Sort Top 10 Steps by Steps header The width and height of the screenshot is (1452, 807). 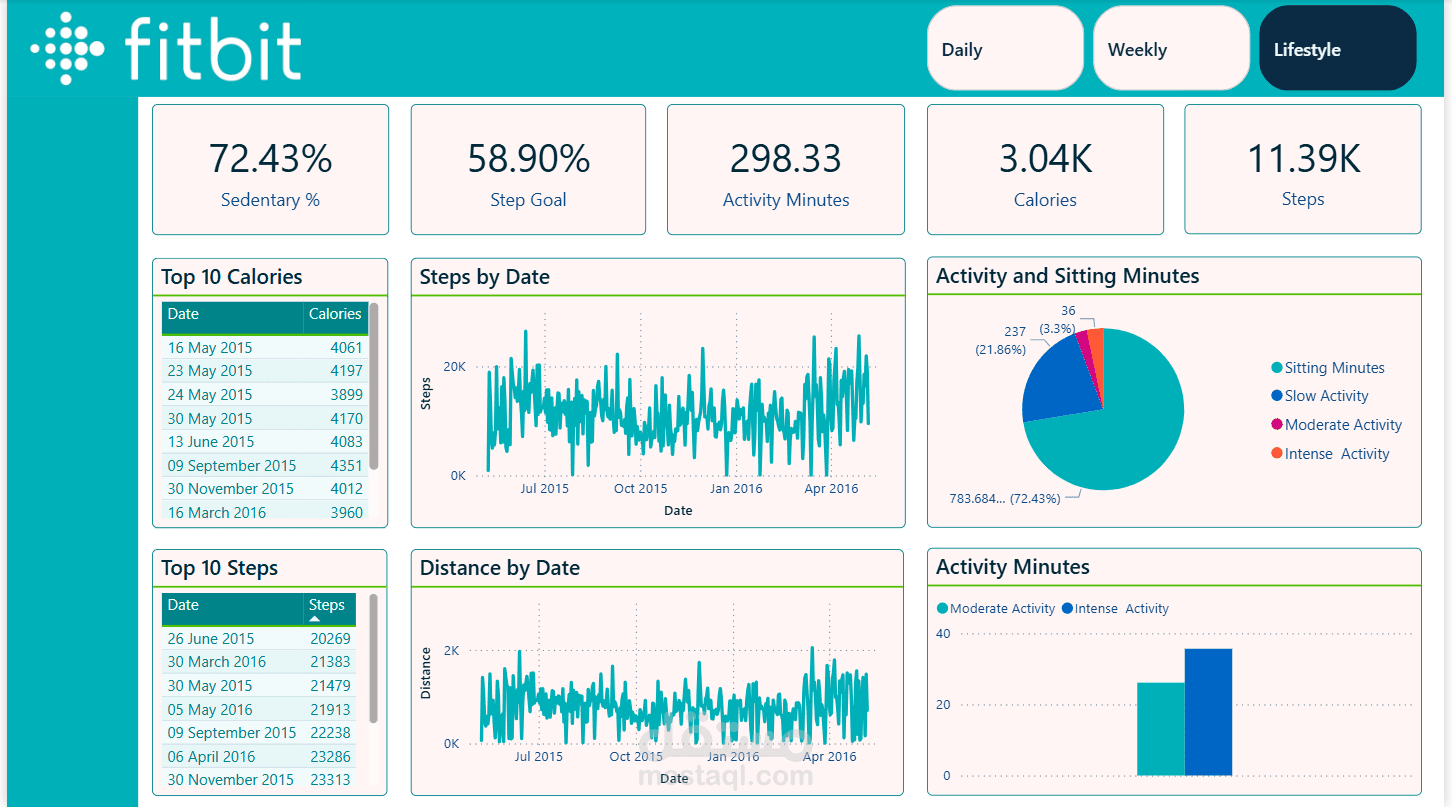point(329,608)
